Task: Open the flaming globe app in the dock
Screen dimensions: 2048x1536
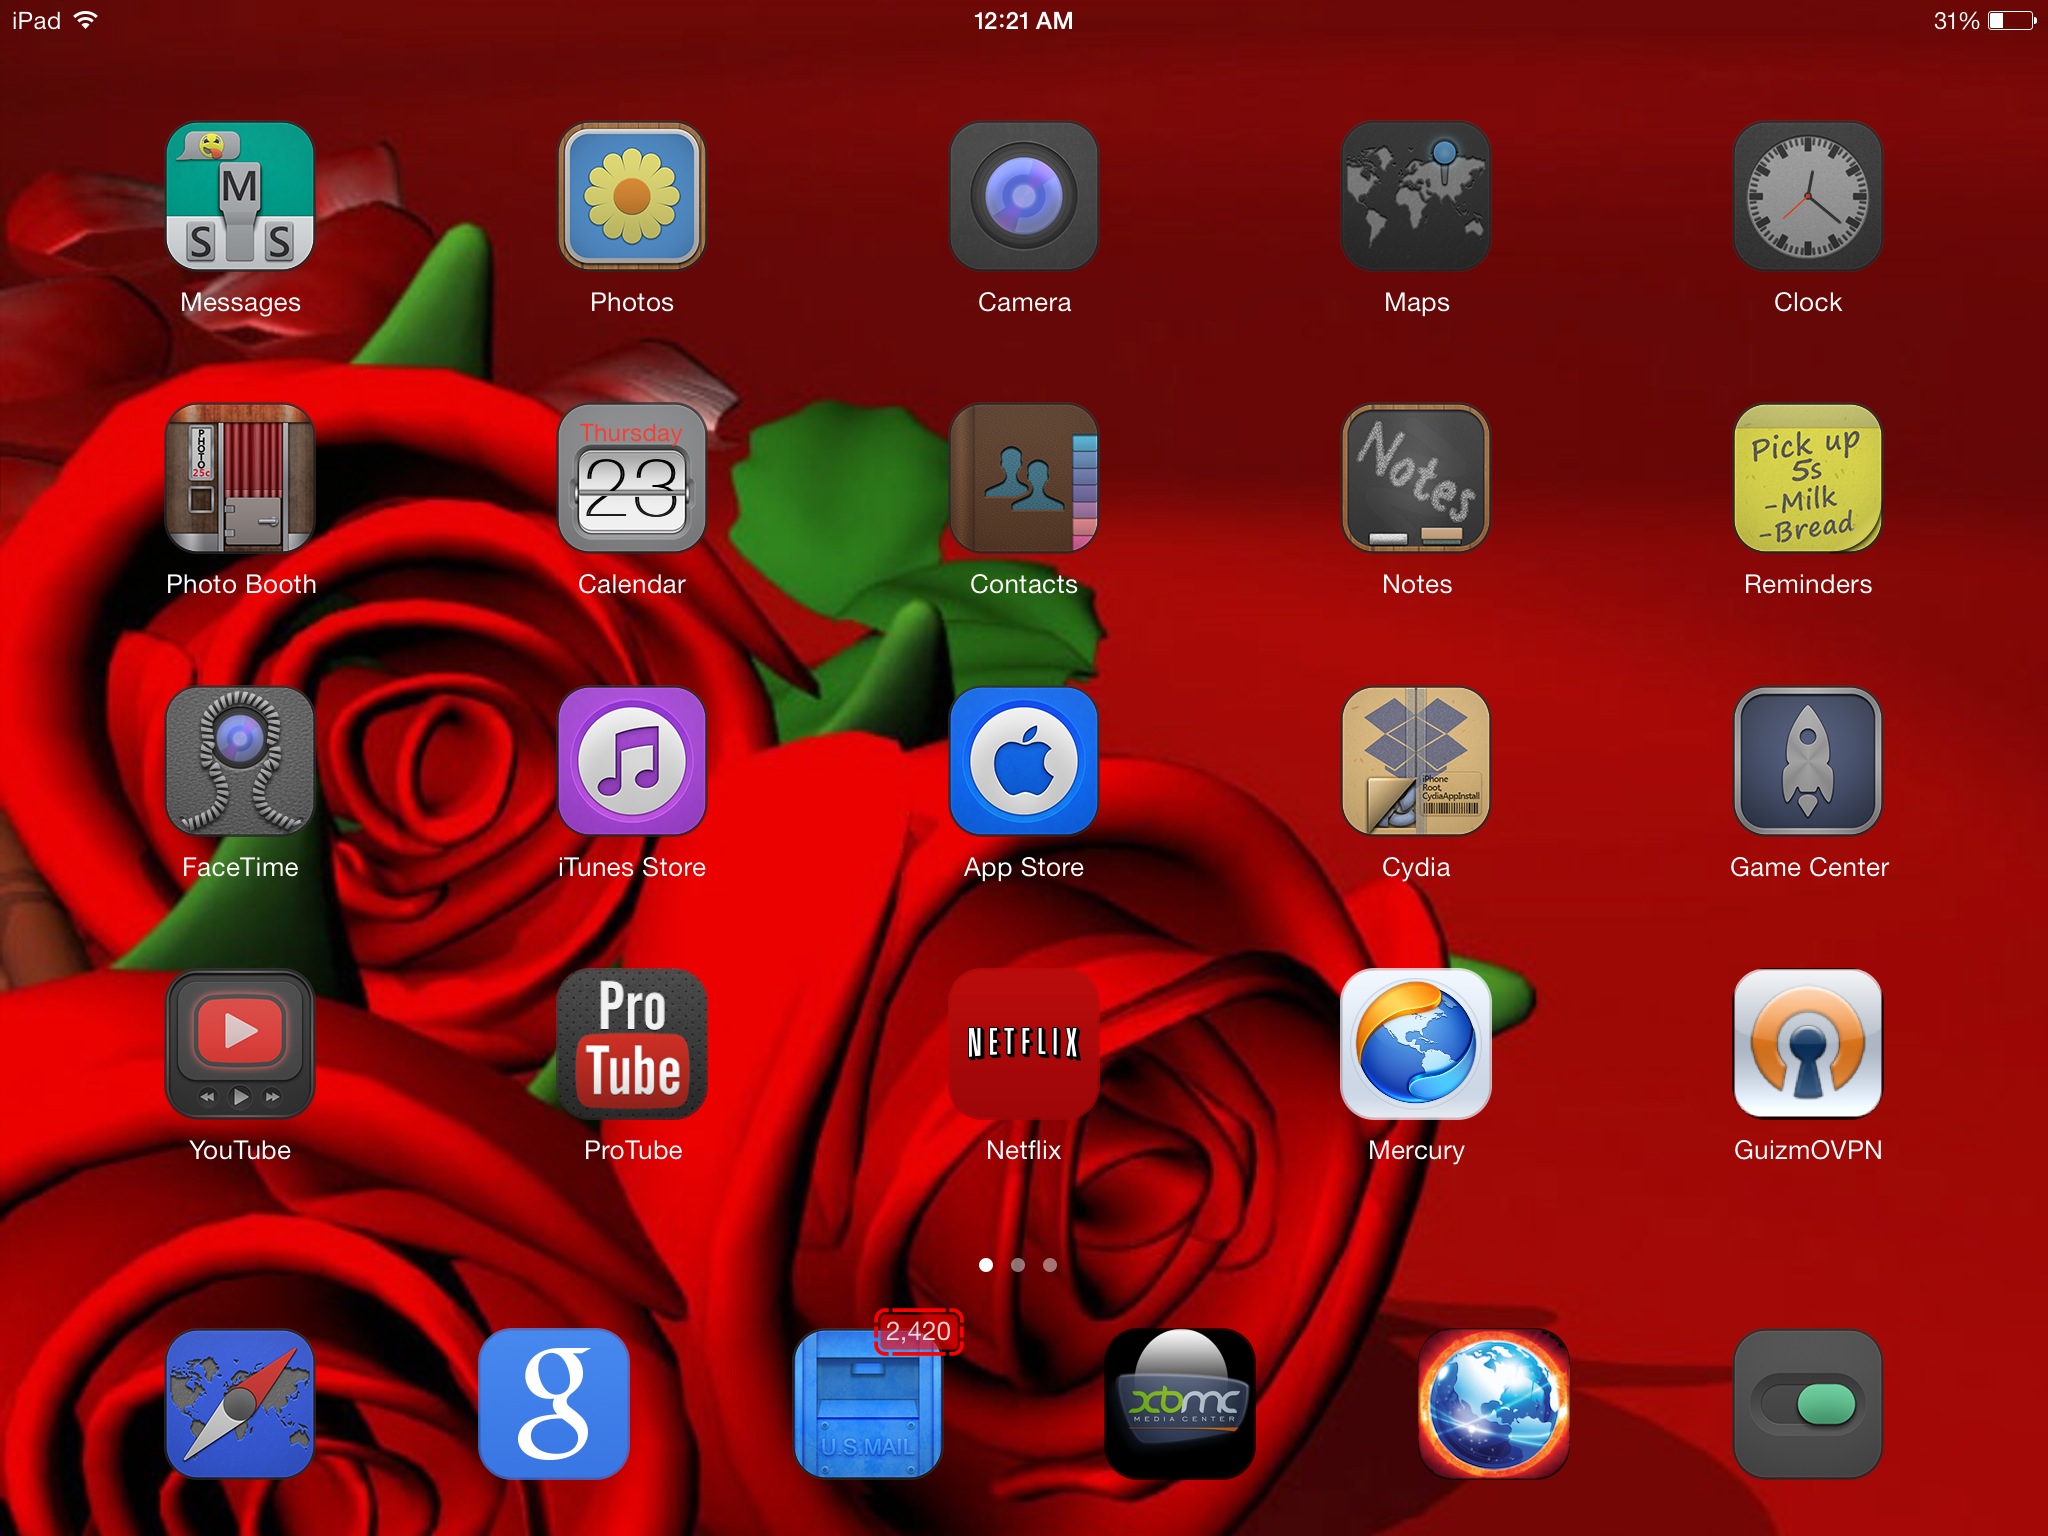Action: (1494, 1404)
